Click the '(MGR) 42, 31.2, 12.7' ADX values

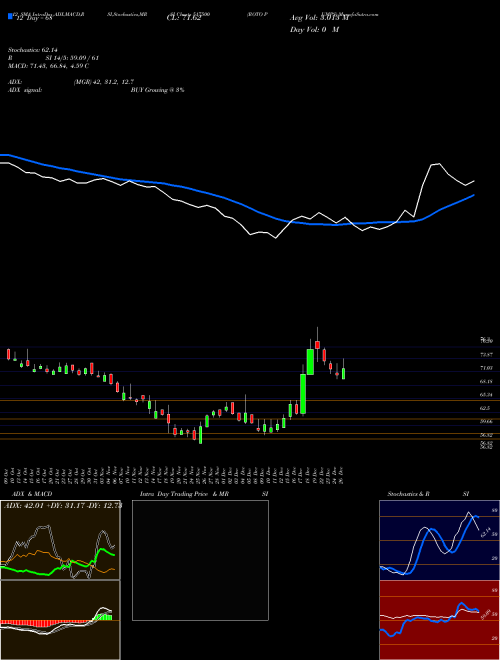(104, 82)
